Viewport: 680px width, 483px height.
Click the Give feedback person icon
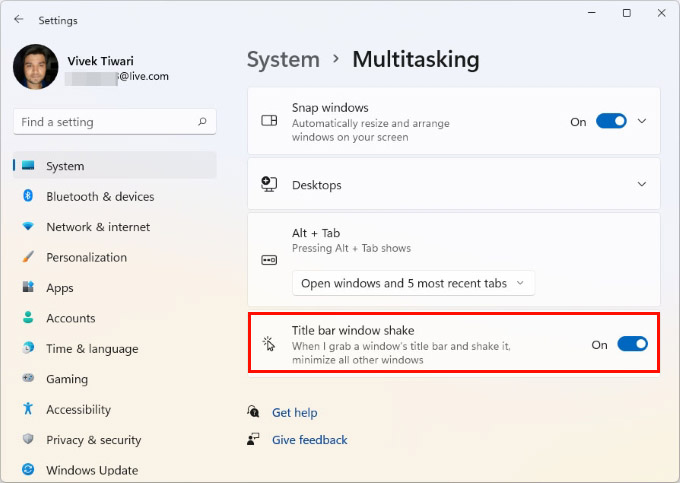click(253, 439)
